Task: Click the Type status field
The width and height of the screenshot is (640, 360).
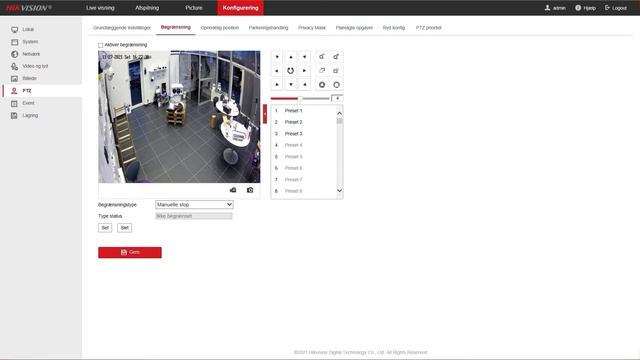Action: [x=194, y=216]
